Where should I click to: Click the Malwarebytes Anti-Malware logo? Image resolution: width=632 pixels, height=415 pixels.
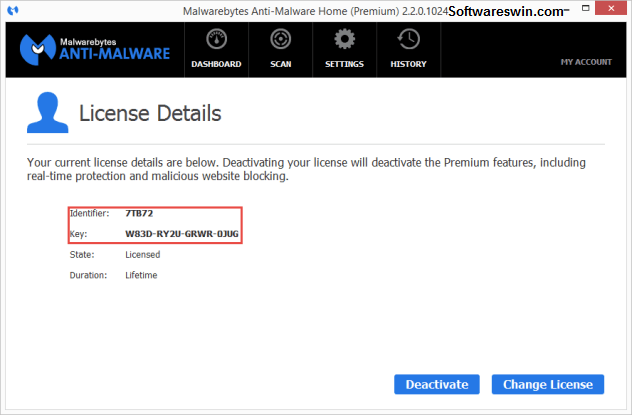[x=95, y=50]
